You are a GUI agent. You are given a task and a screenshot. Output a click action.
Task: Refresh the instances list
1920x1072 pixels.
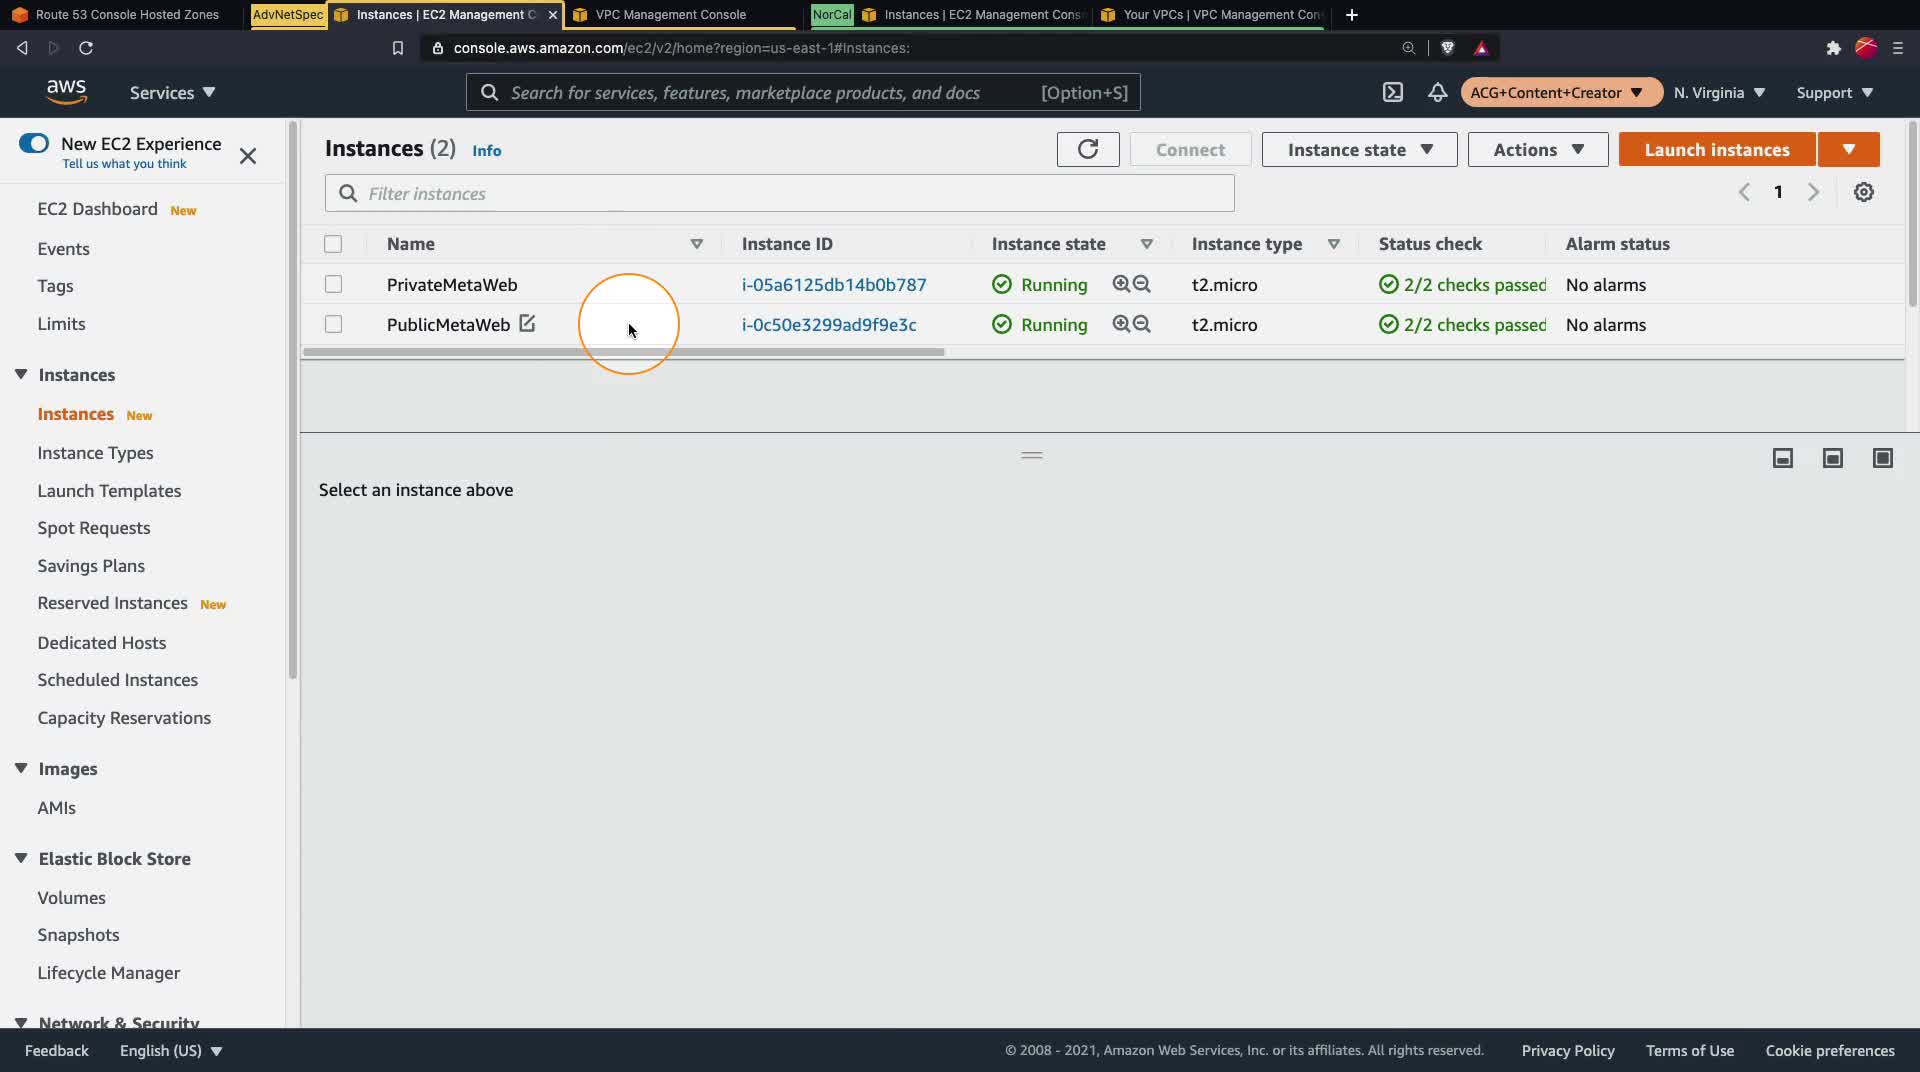[1088, 149]
